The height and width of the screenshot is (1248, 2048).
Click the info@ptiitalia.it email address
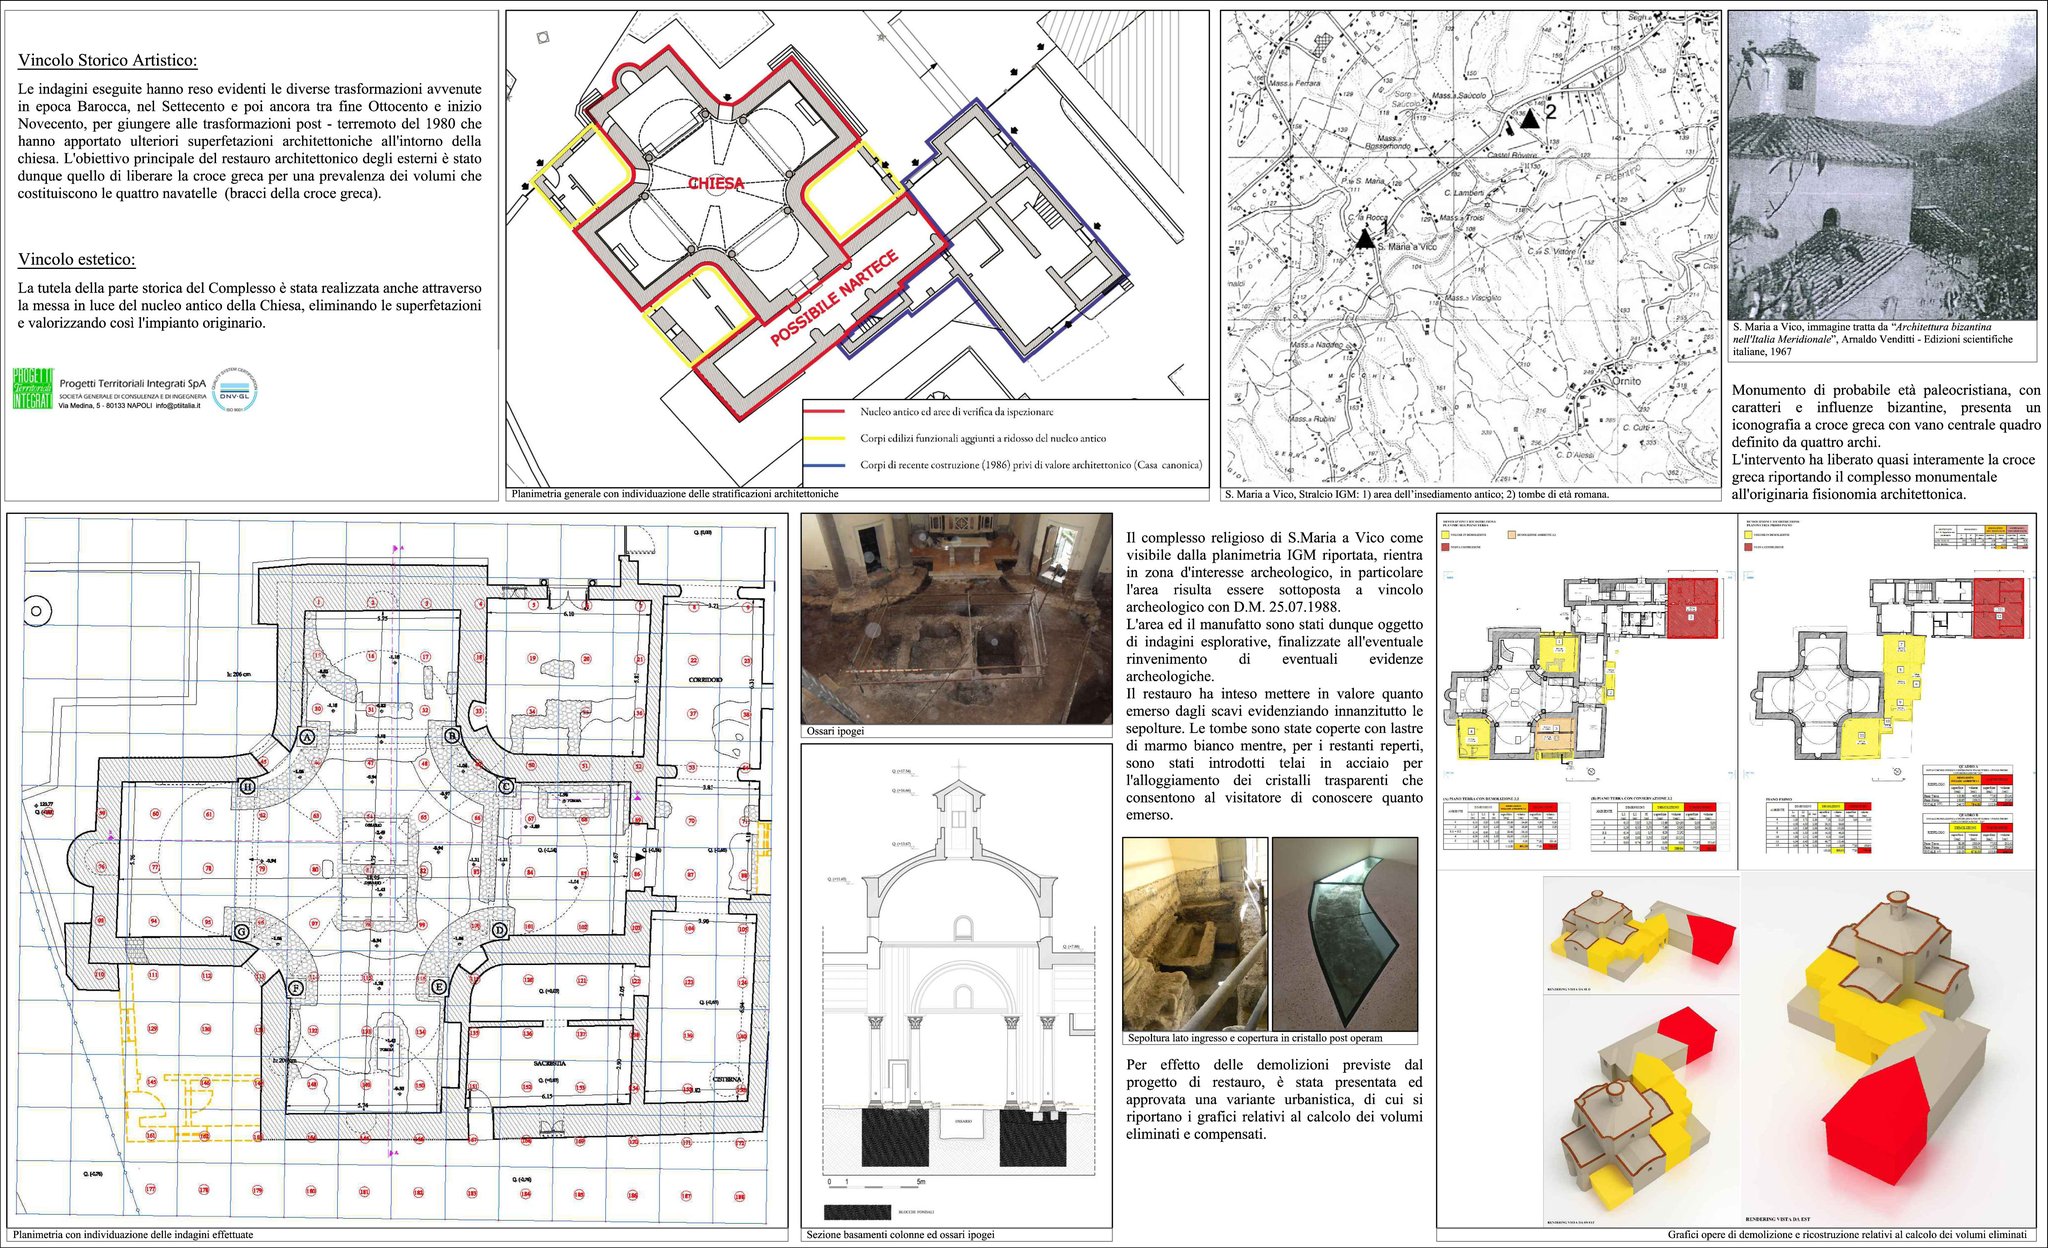tap(178, 406)
